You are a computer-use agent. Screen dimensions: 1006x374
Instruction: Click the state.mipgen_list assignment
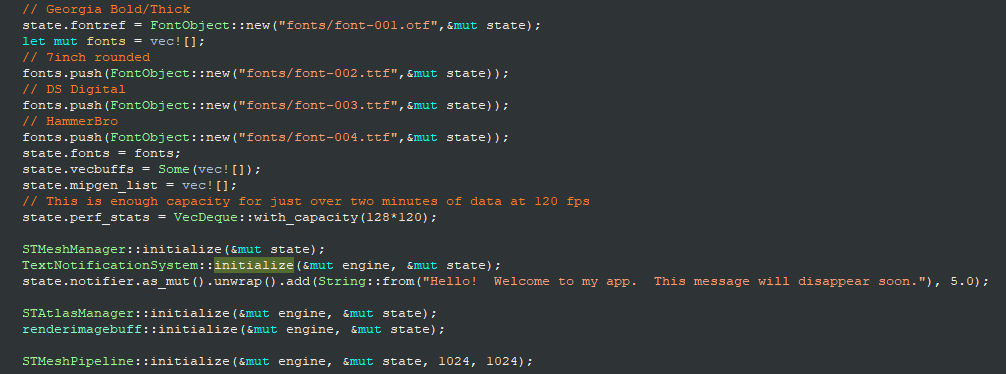(130, 186)
